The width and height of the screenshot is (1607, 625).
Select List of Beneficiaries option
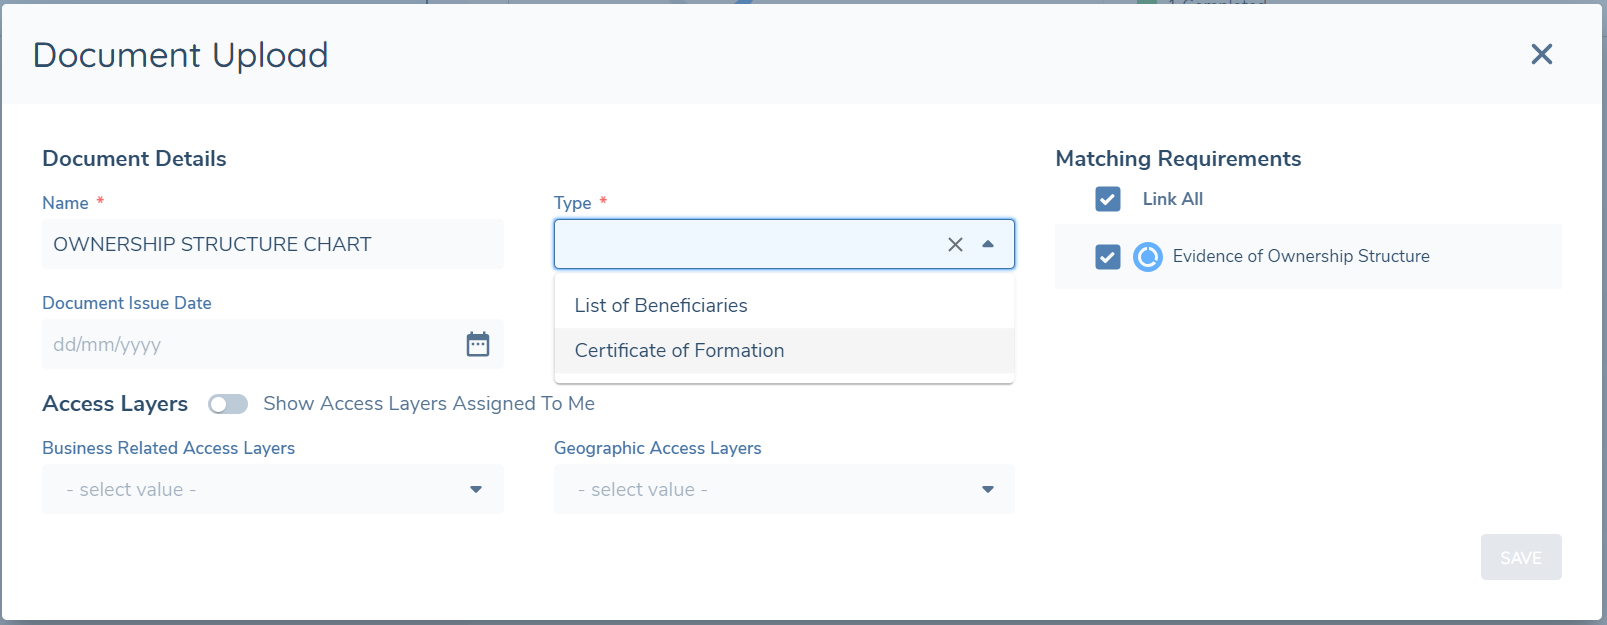pos(661,306)
